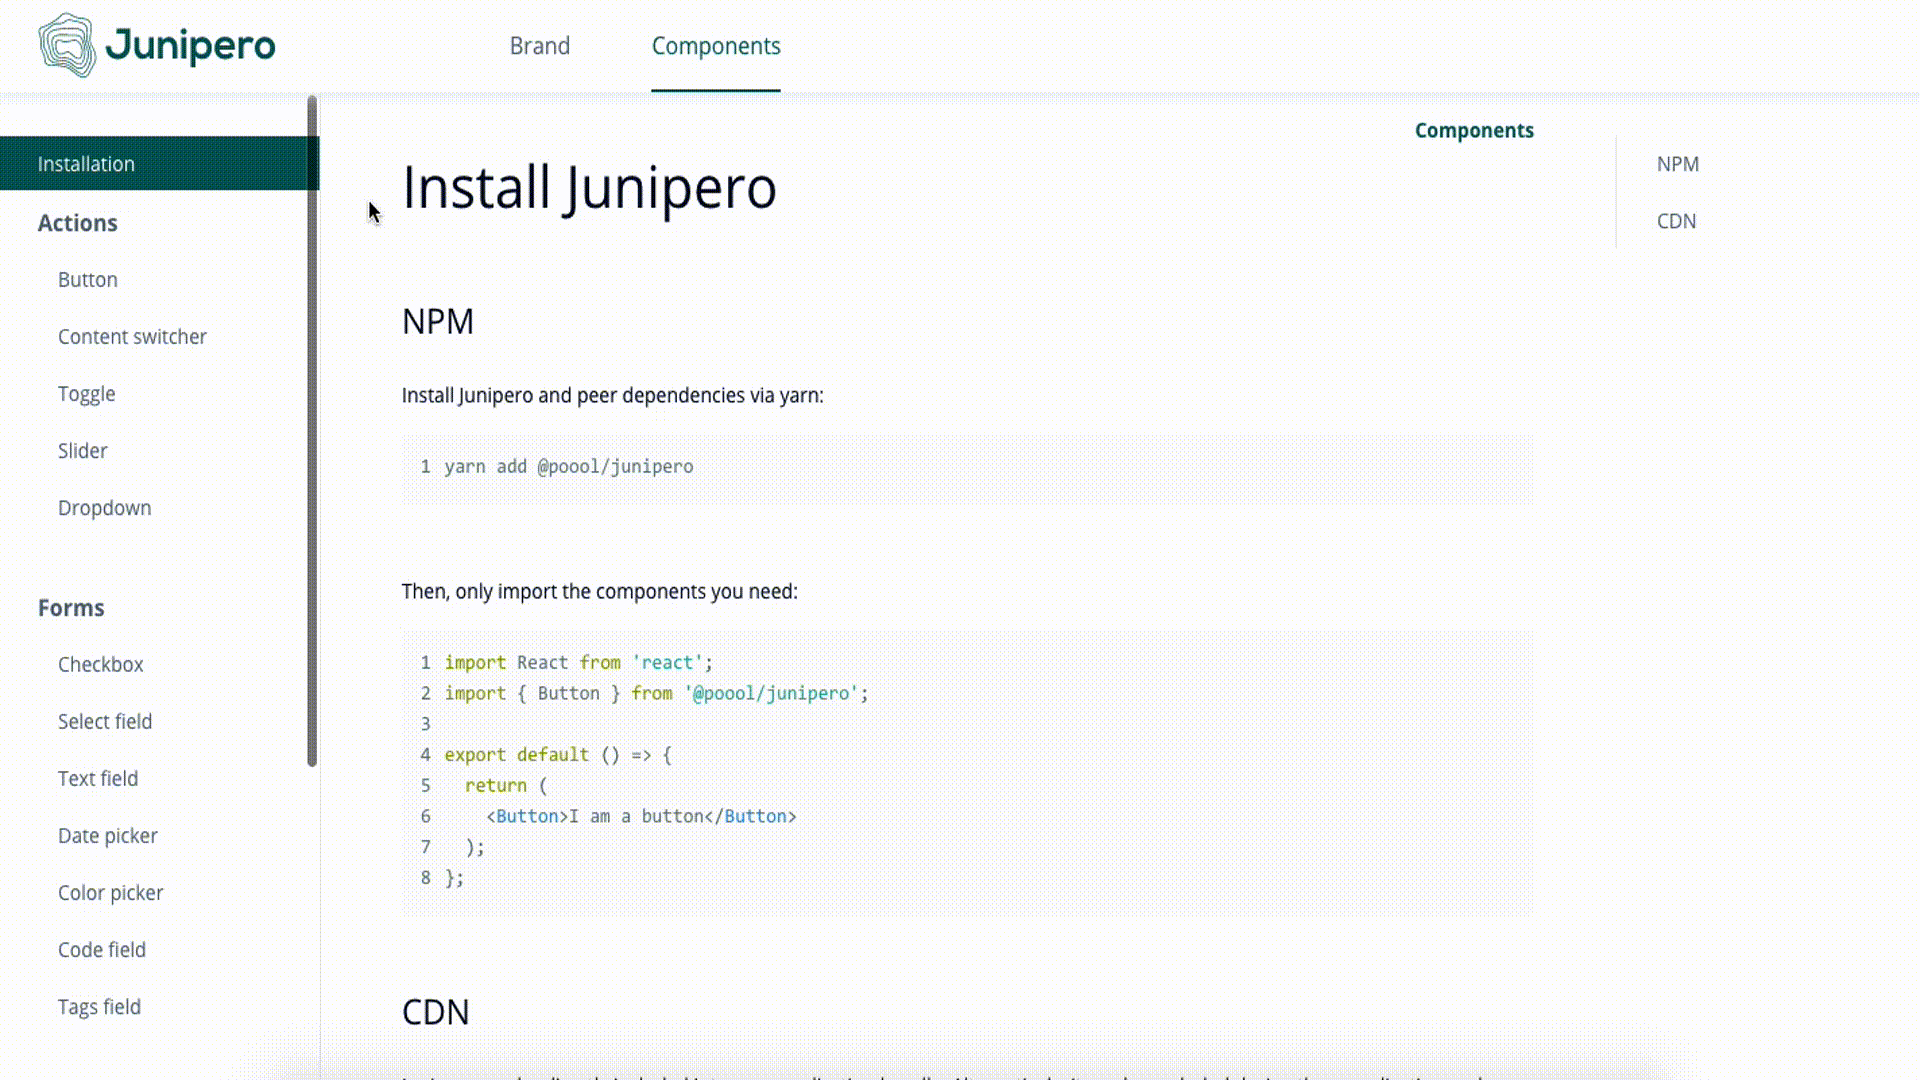1920x1080 pixels.
Task: Jump to NPM section in outline
Action: pos(1677,164)
